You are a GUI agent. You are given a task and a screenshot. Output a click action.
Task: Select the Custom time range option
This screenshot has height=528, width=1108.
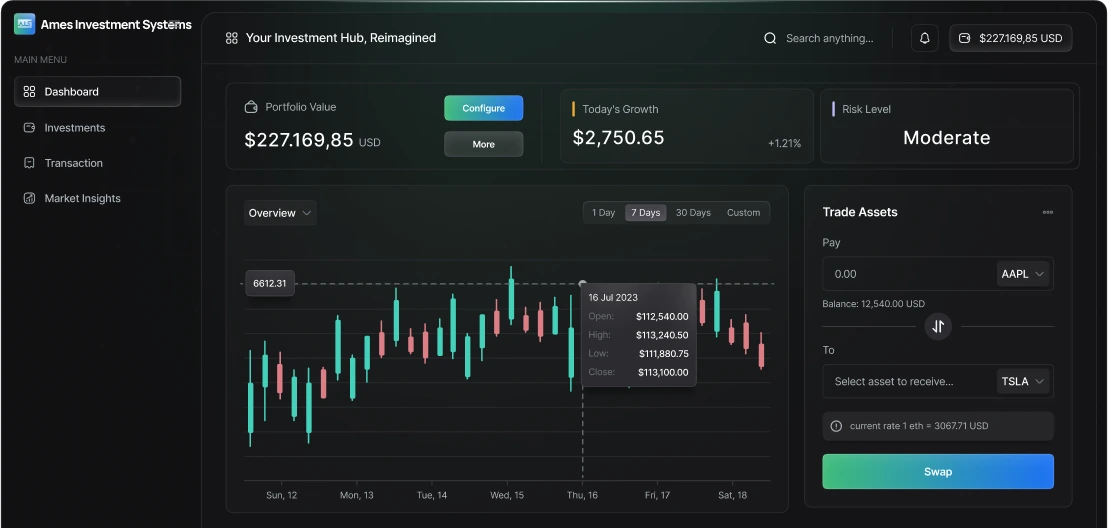pyautogui.click(x=743, y=213)
